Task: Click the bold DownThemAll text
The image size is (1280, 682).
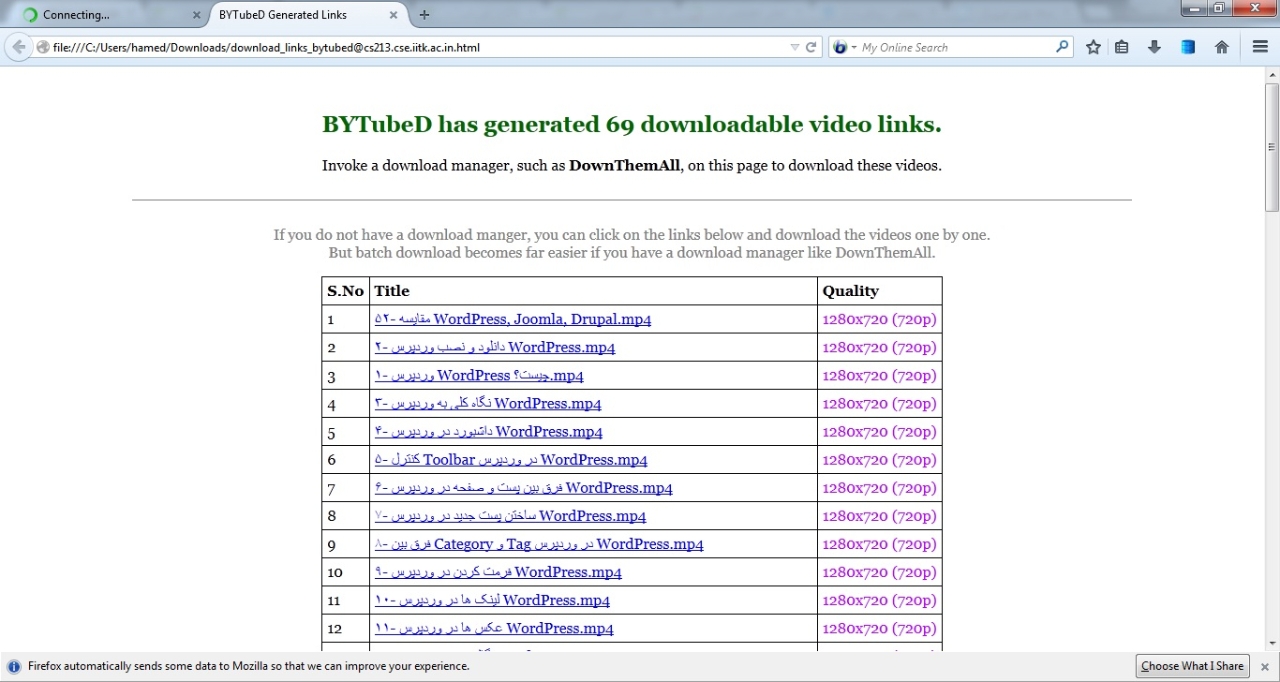Action: [625, 165]
